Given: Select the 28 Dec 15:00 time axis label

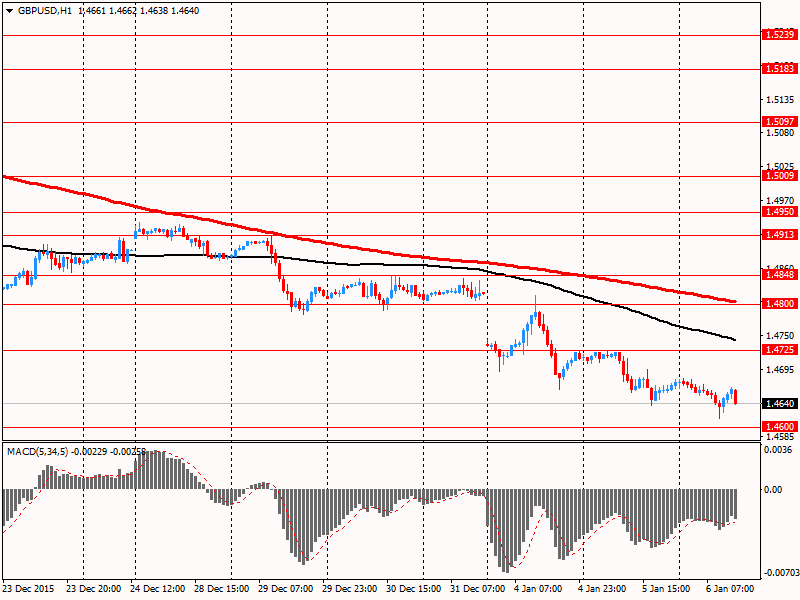Looking at the screenshot, I should click(221, 589).
